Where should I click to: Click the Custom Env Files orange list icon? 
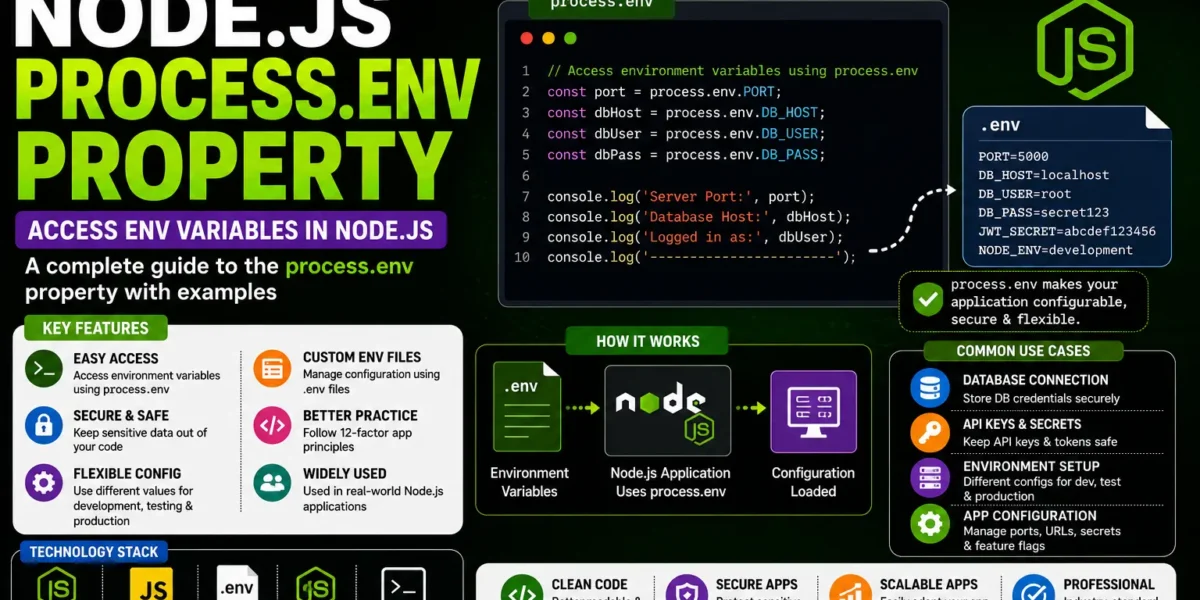click(x=271, y=369)
